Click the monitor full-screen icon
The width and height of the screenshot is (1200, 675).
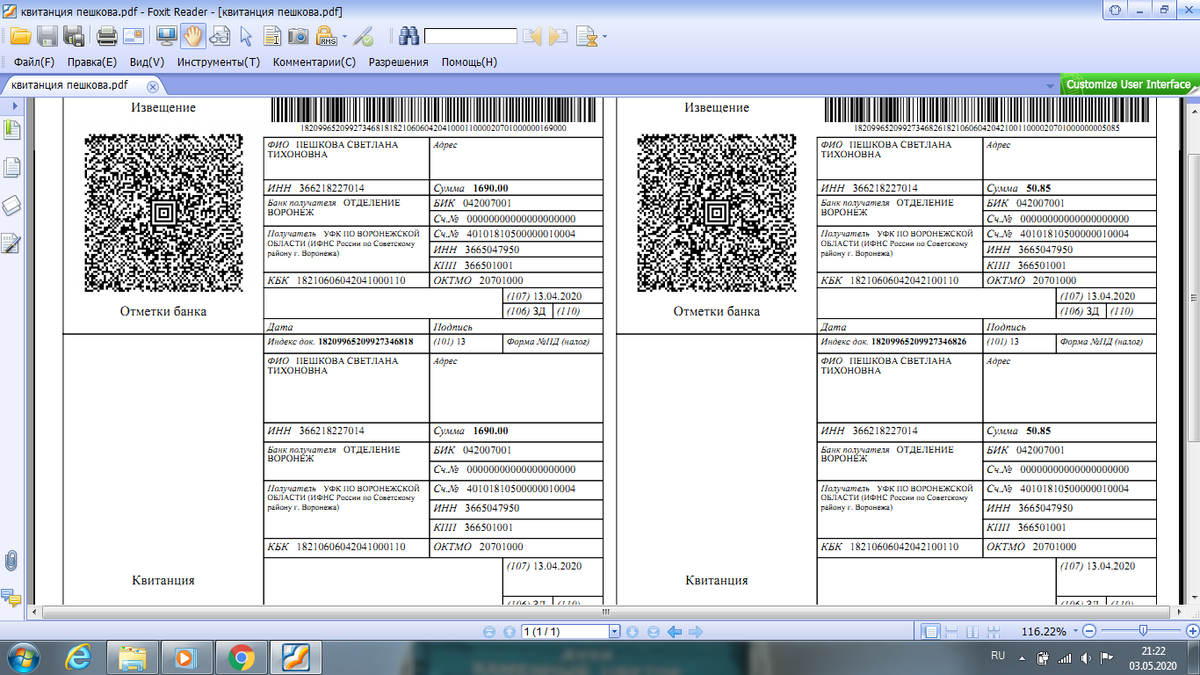(x=167, y=37)
